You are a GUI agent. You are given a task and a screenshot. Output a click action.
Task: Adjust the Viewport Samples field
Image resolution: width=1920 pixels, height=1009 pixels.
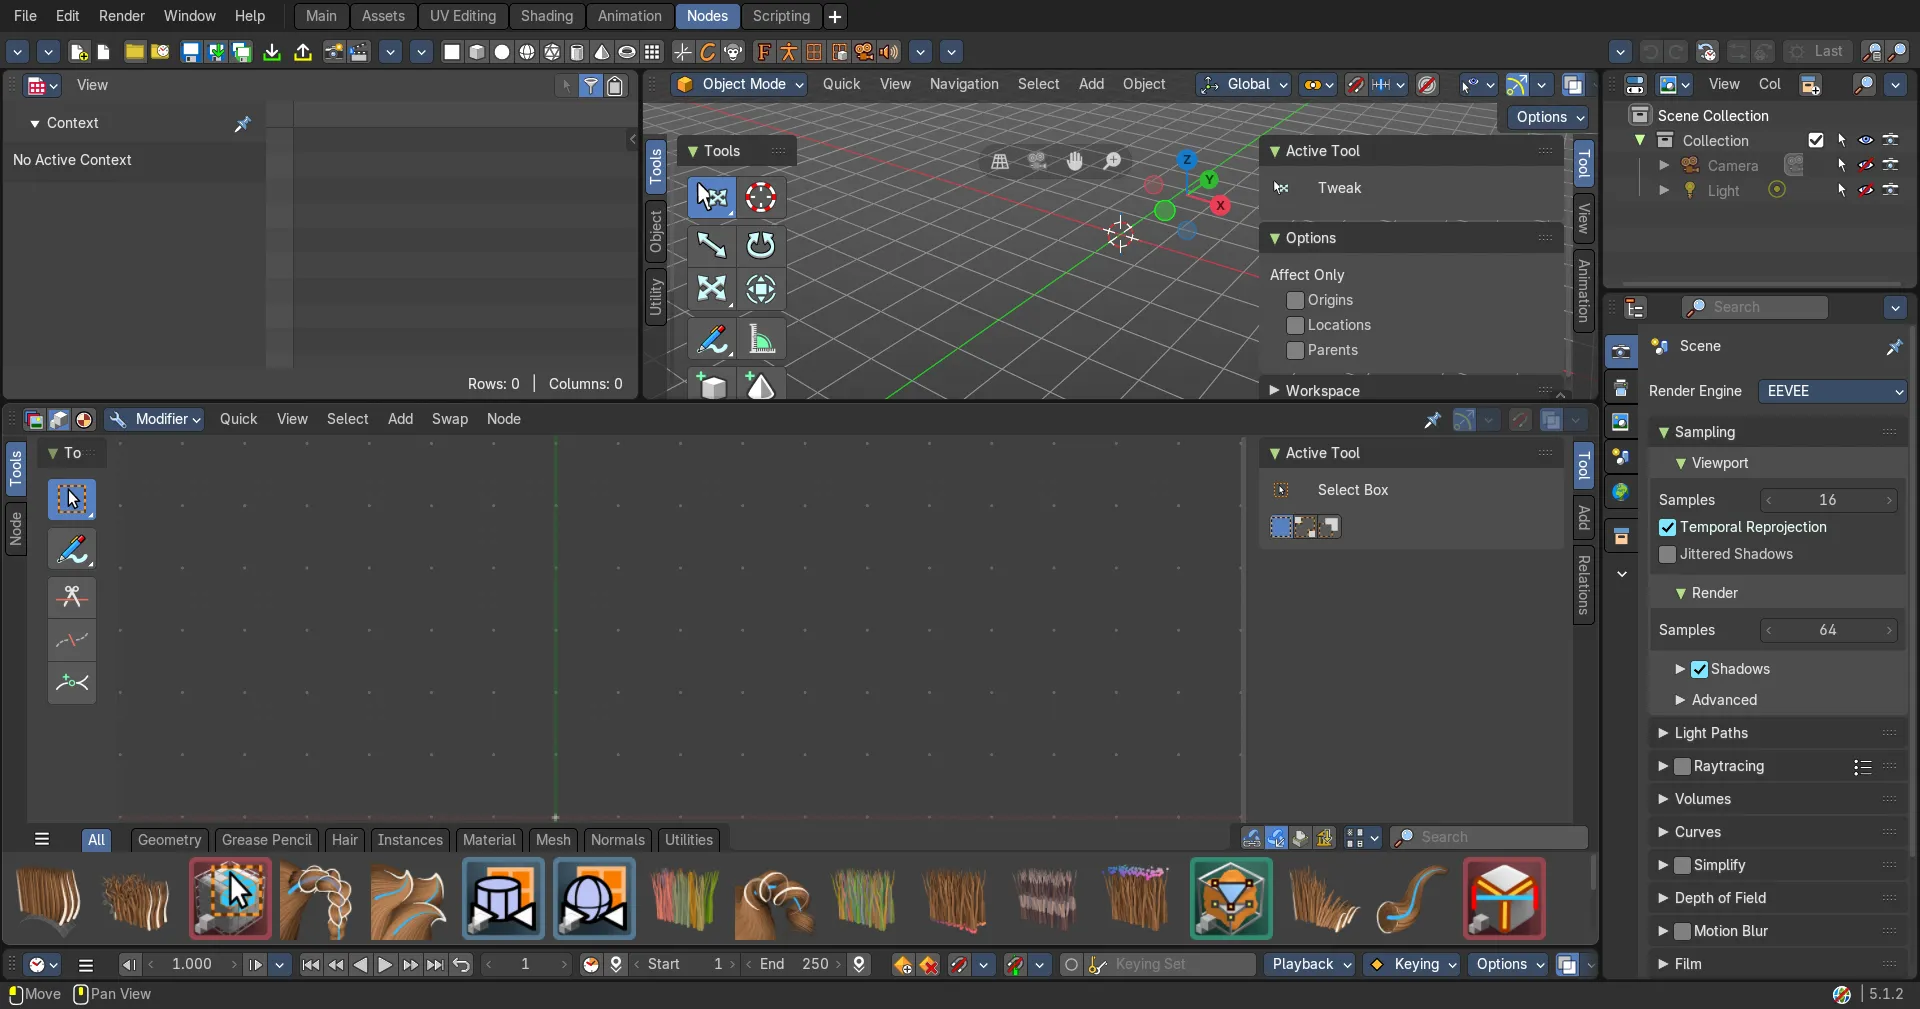[x=1828, y=500]
